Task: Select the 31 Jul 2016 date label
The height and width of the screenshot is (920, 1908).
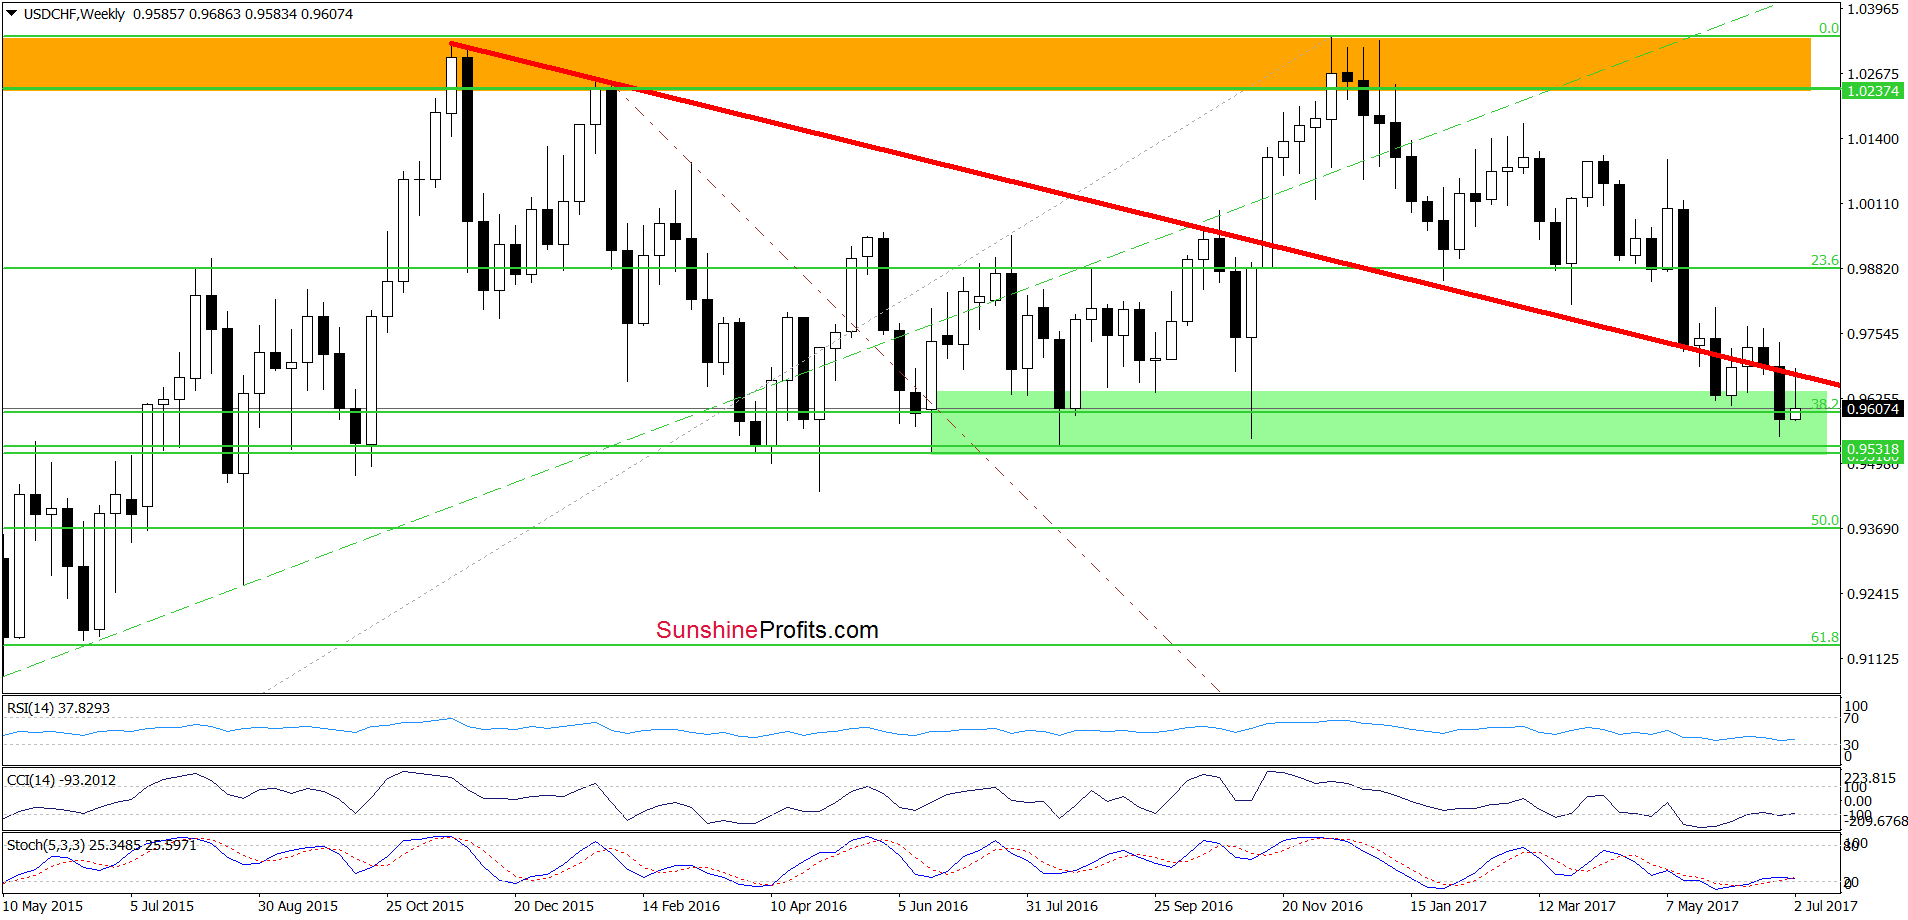Action: 1062,906
